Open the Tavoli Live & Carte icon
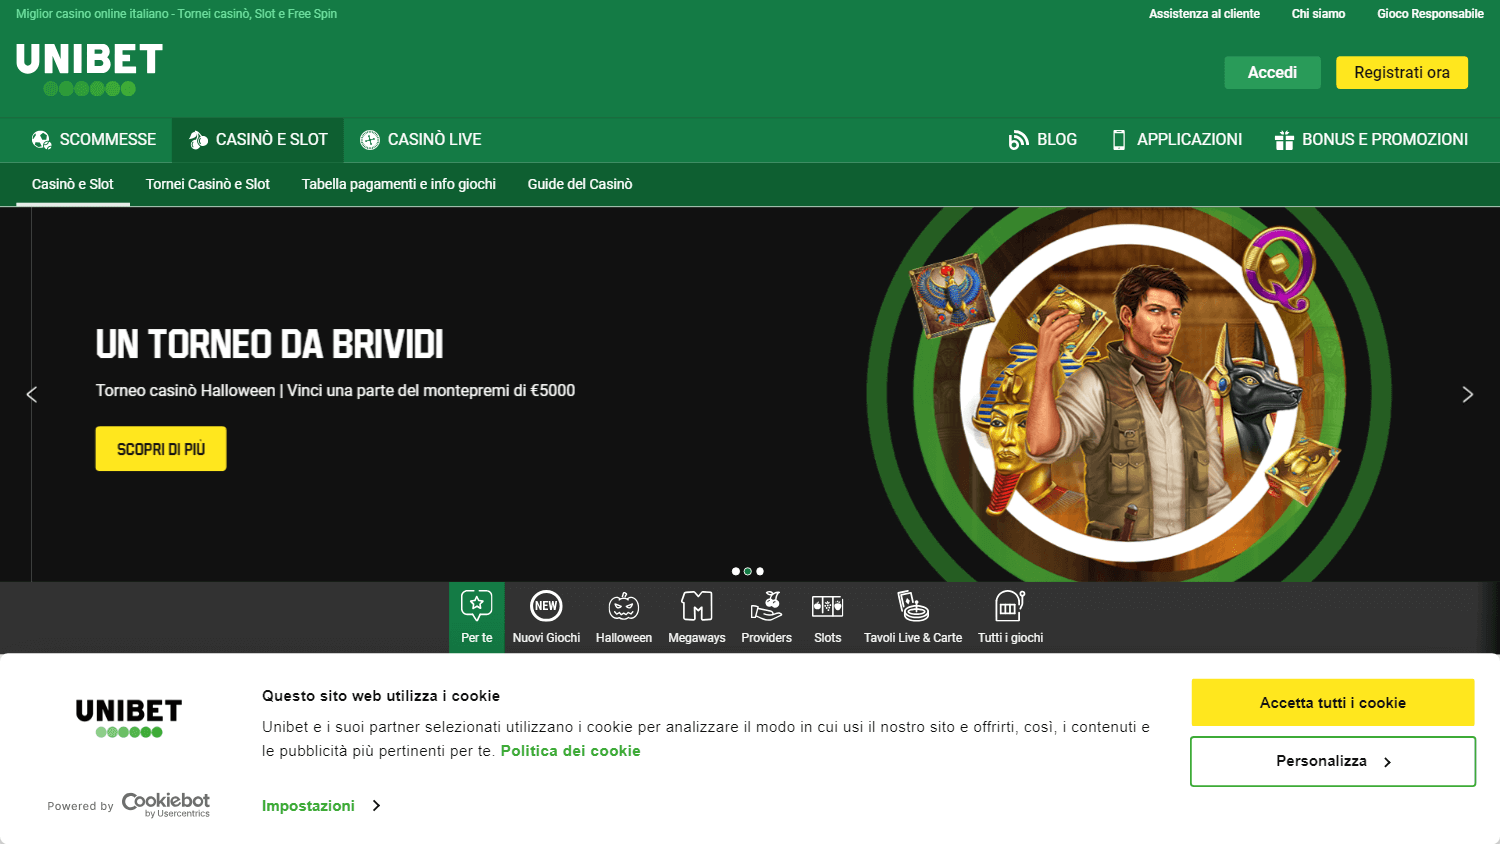 point(913,606)
